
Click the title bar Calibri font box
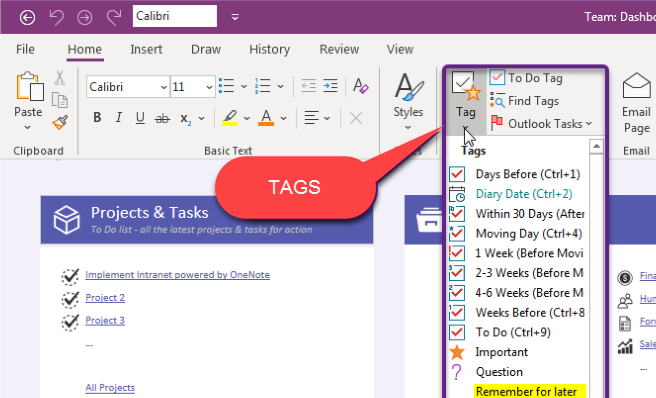174,16
